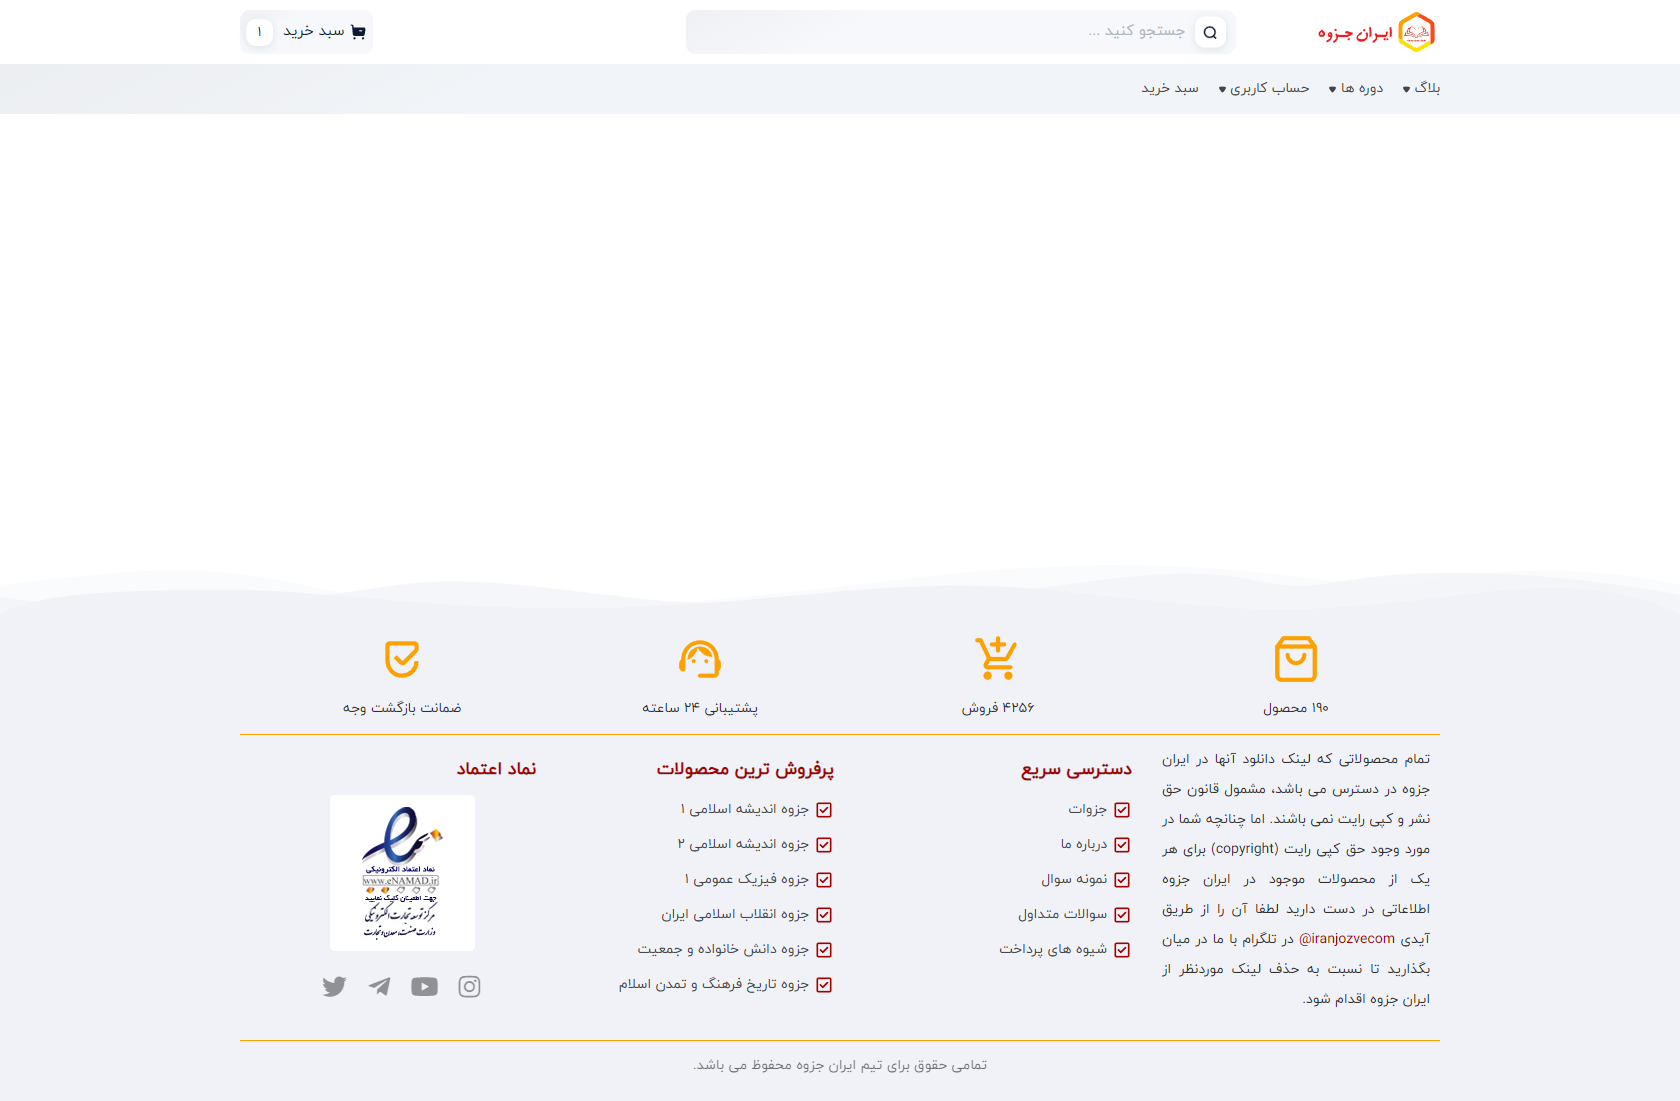Expand the دوره ها dropdown menu
Screen dimensions: 1680x1101
pyautogui.click(x=1356, y=89)
